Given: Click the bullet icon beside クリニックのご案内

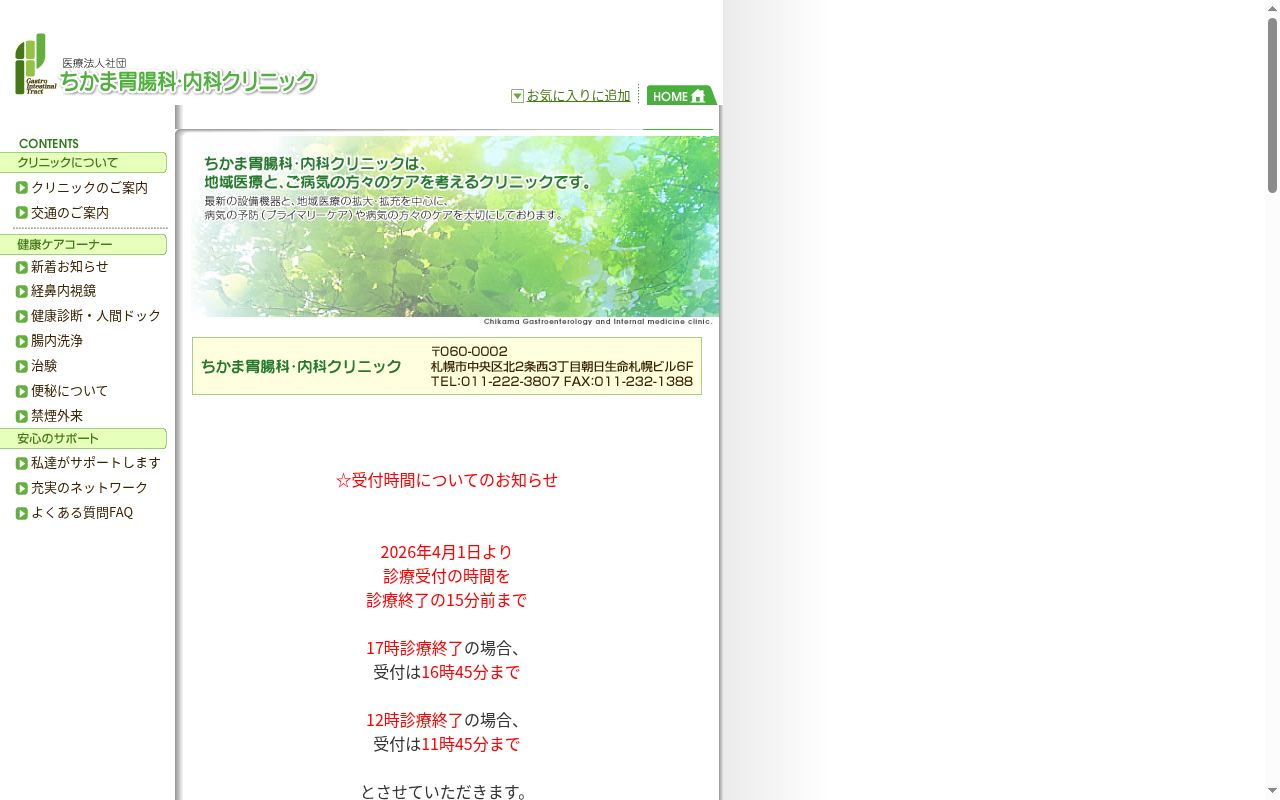Looking at the screenshot, I should (x=22, y=188).
